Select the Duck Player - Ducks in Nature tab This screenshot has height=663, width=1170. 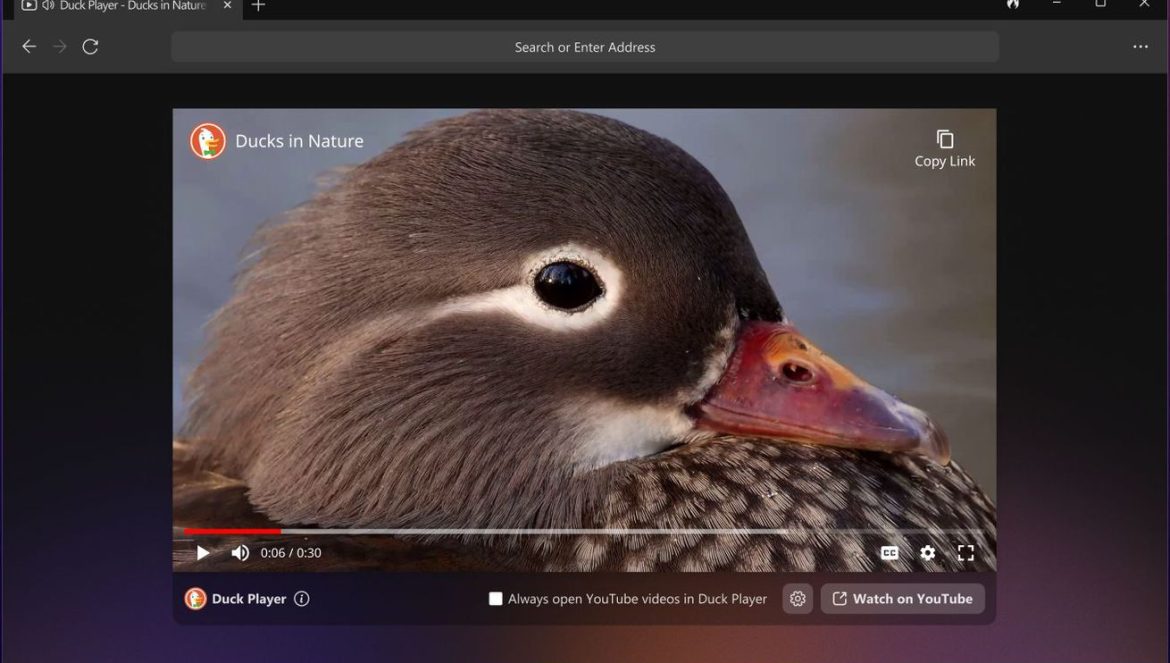coord(127,5)
